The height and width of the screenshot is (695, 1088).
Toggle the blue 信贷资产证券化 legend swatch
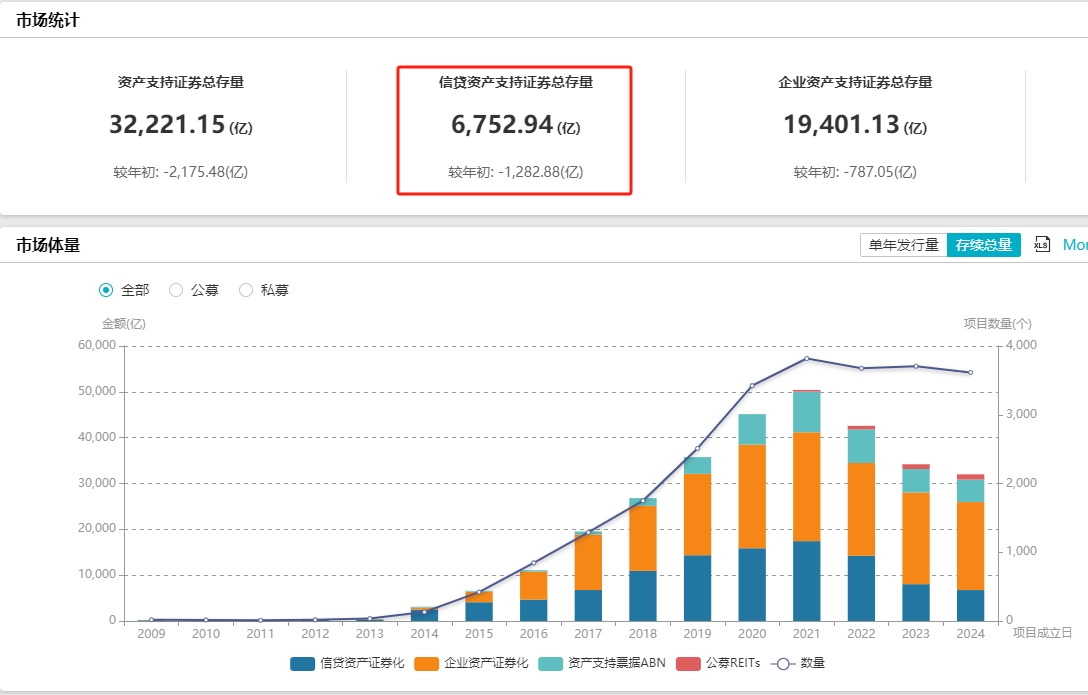point(303,663)
